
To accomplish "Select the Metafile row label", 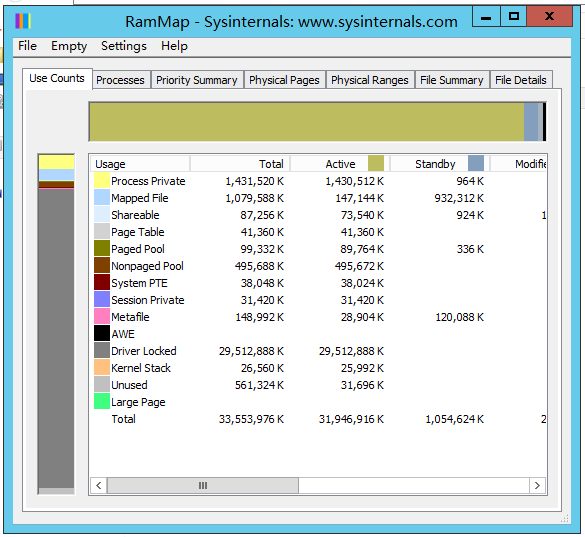I will (130, 317).
